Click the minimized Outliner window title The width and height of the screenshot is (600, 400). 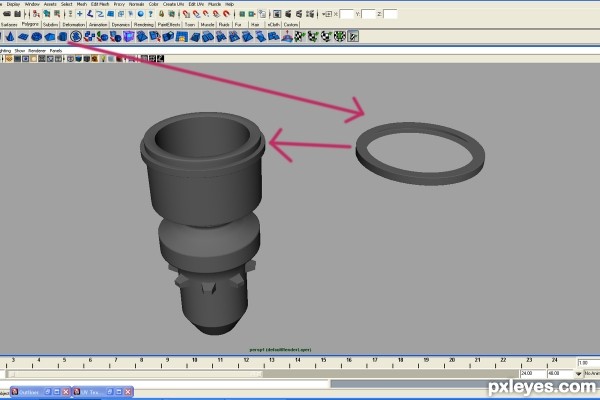[x=28, y=392]
